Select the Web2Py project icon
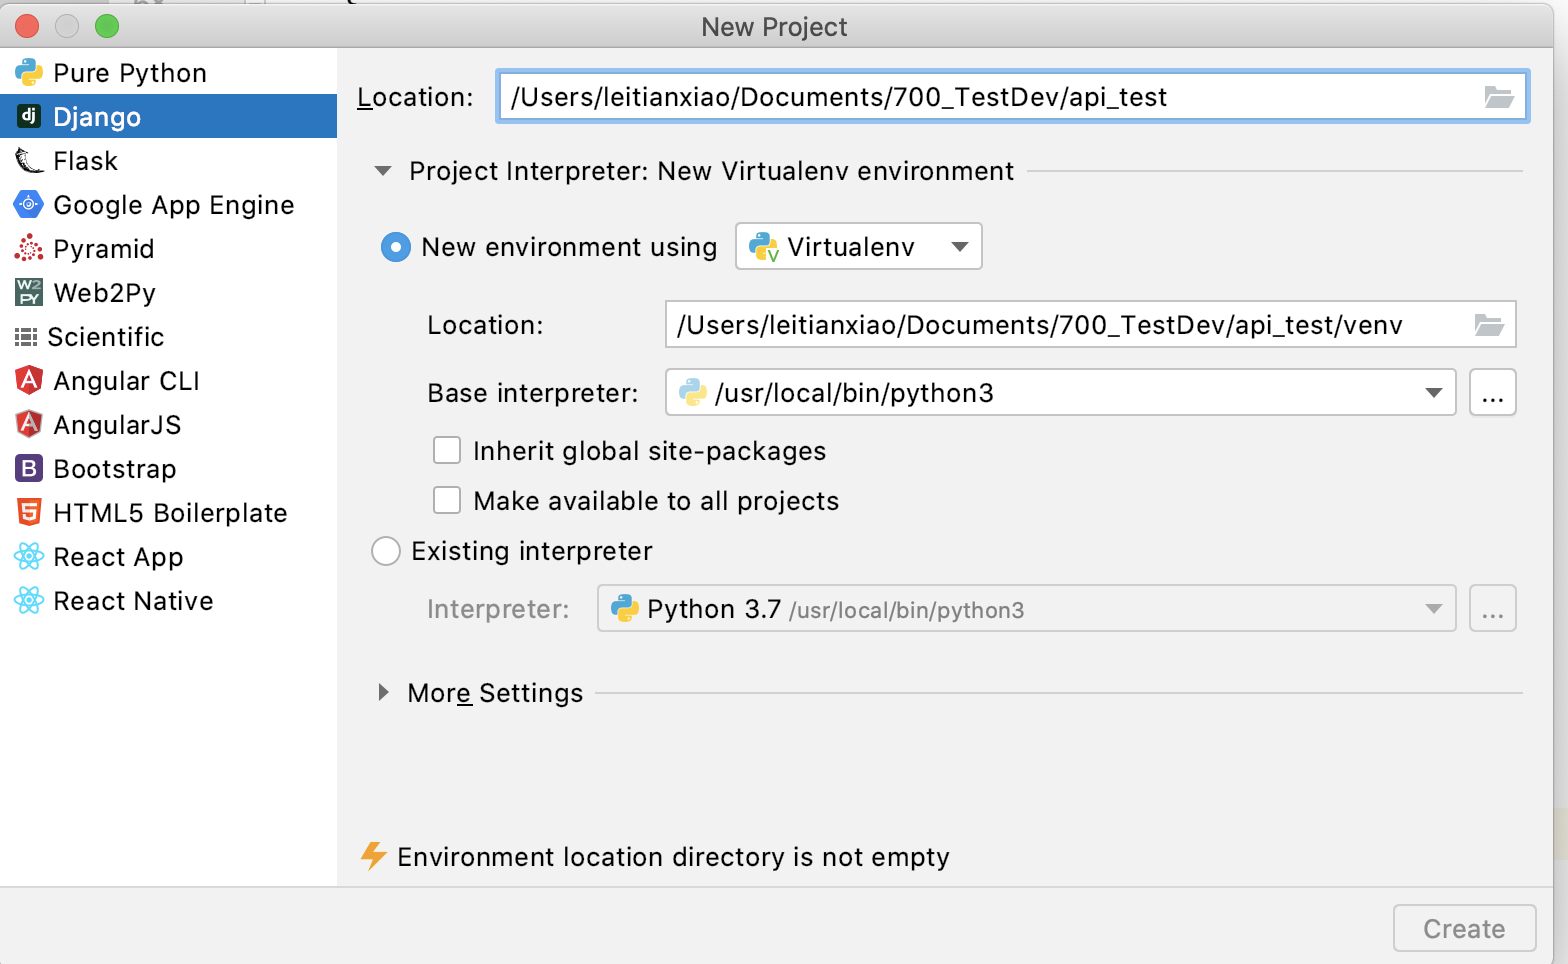Viewport: 1568px width, 964px height. click(29, 293)
